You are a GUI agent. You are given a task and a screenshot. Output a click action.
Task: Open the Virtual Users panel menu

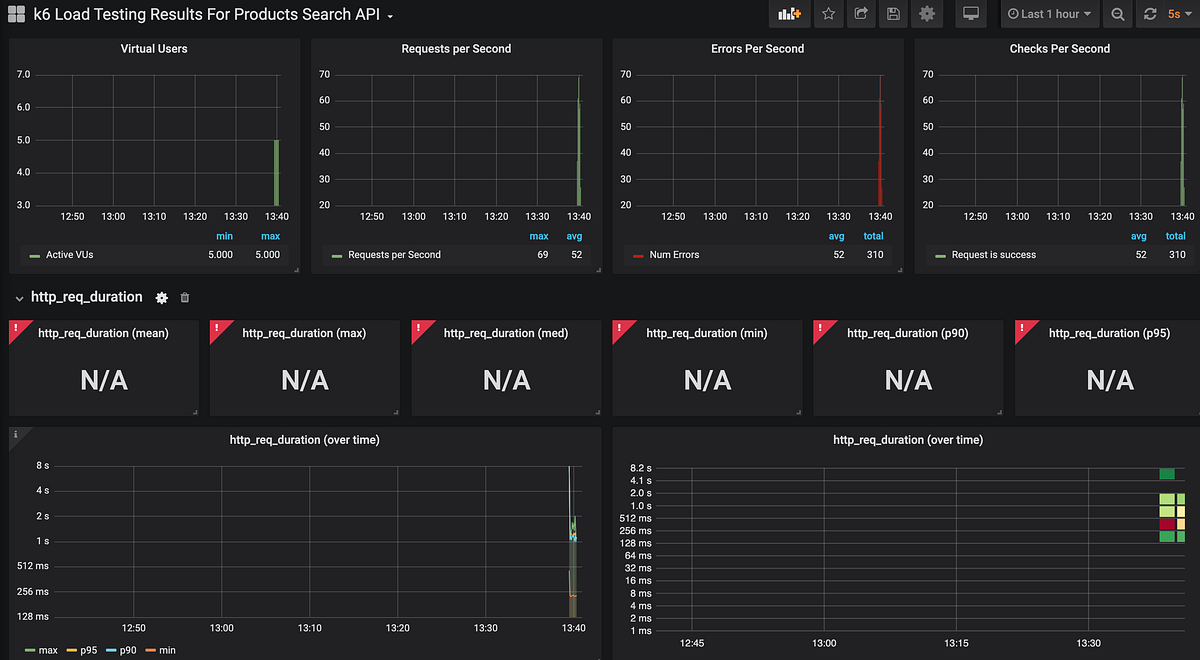(154, 48)
